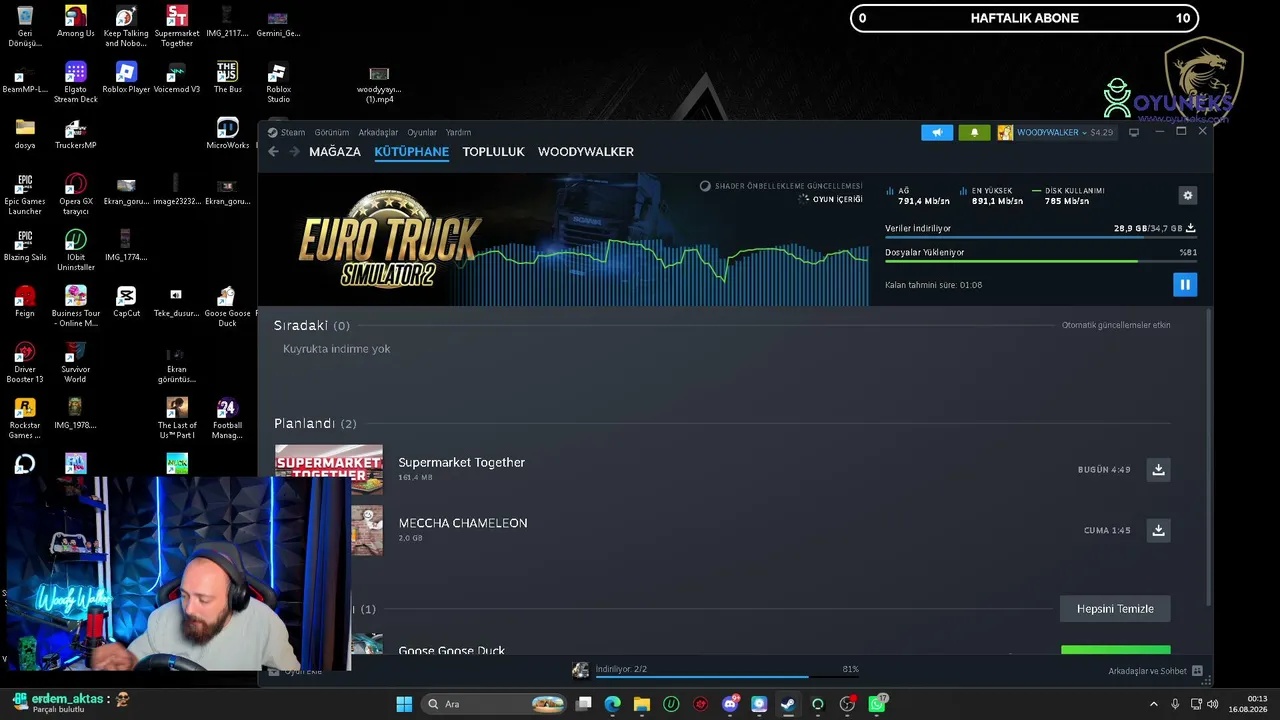Image resolution: width=1280 pixels, height=720 pixels.
Task: Open the Görünüm menu
Action: pyautogui.click(x=332, y=132)
